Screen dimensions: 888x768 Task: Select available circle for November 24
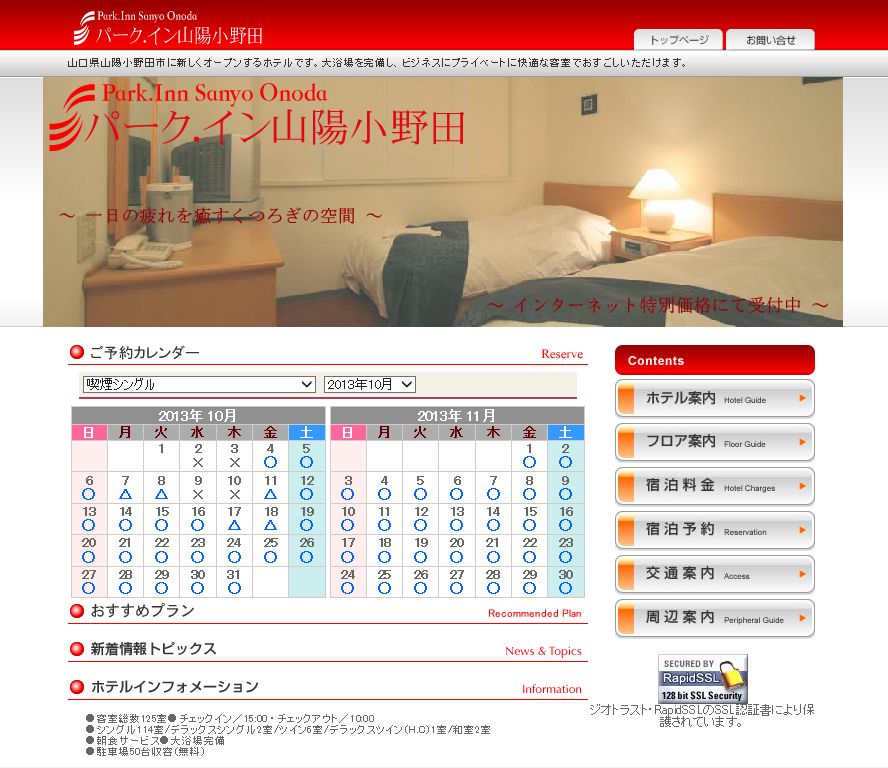(348, 588)
